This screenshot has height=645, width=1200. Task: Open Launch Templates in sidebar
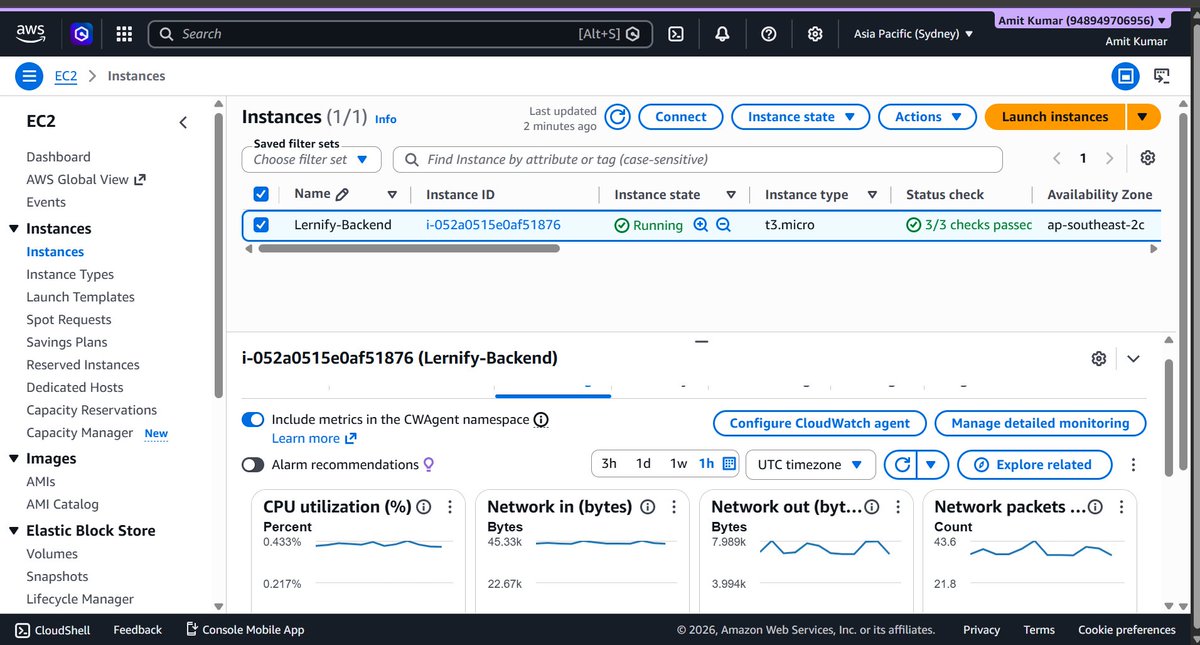click(80, 297)
